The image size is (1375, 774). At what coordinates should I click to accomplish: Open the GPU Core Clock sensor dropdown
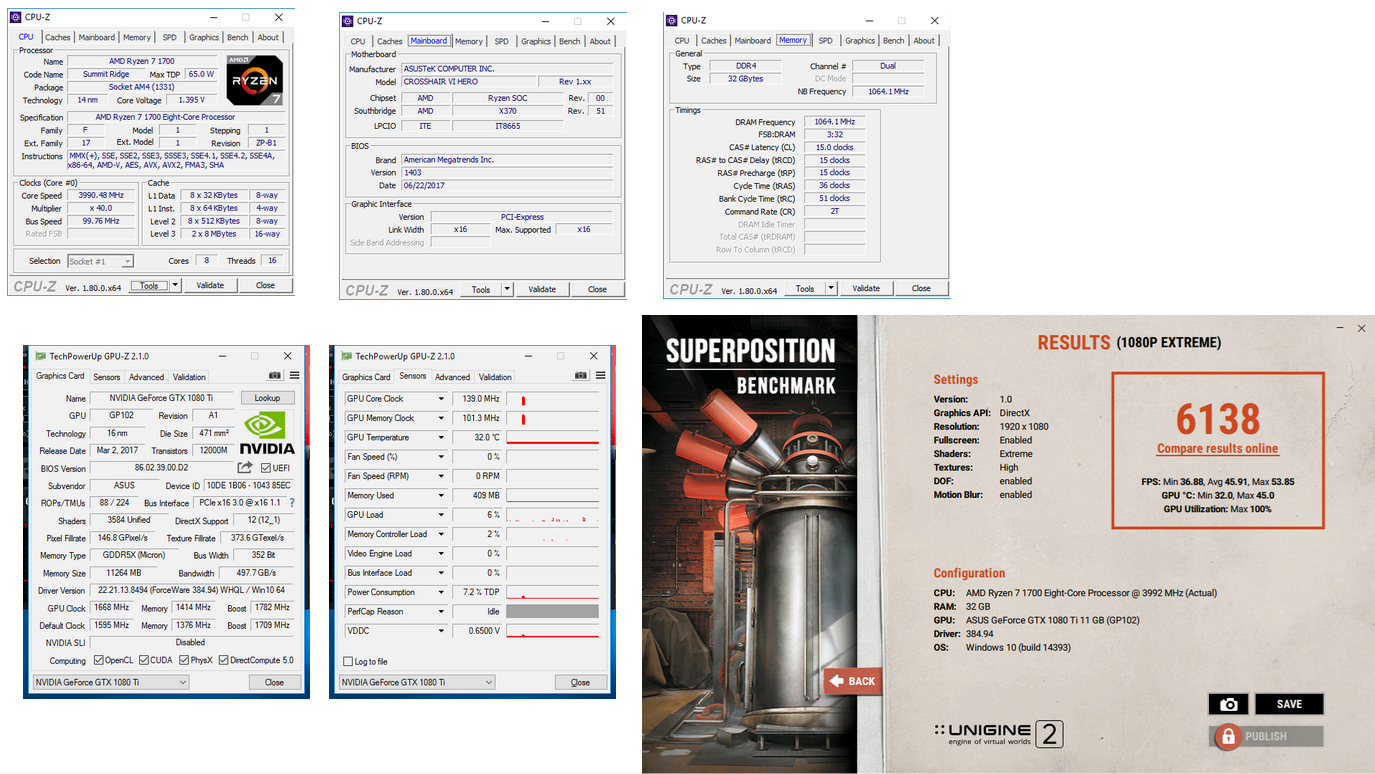coord(441,399)
